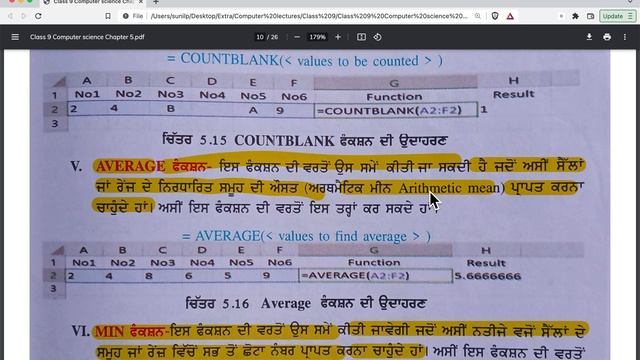640x360 pixels.
Task: Click the red MIN heading word
Action: [109, 331]
